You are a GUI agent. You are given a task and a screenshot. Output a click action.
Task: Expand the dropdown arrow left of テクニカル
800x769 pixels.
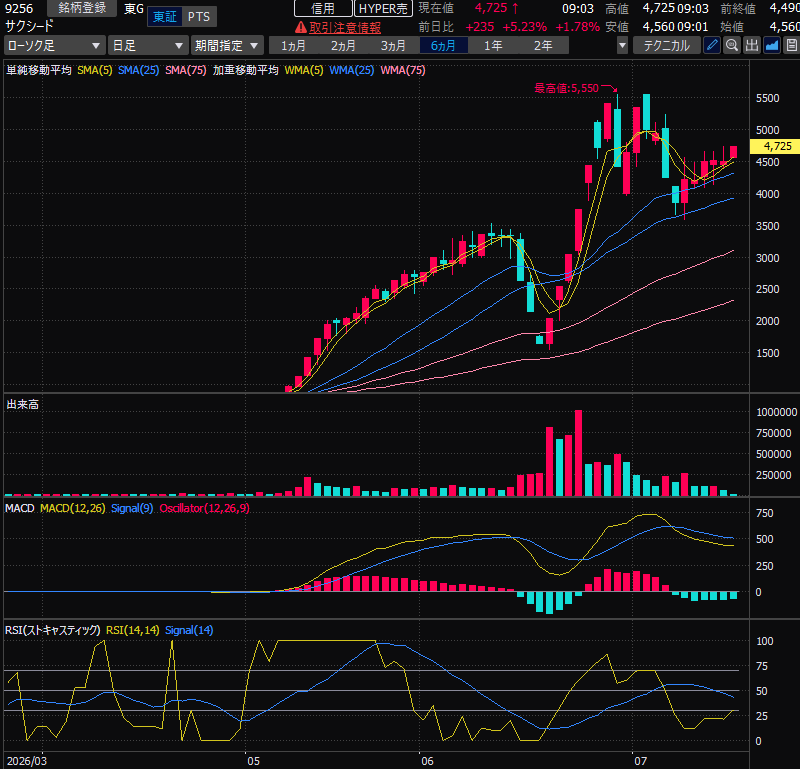click(x=622, y=45)
